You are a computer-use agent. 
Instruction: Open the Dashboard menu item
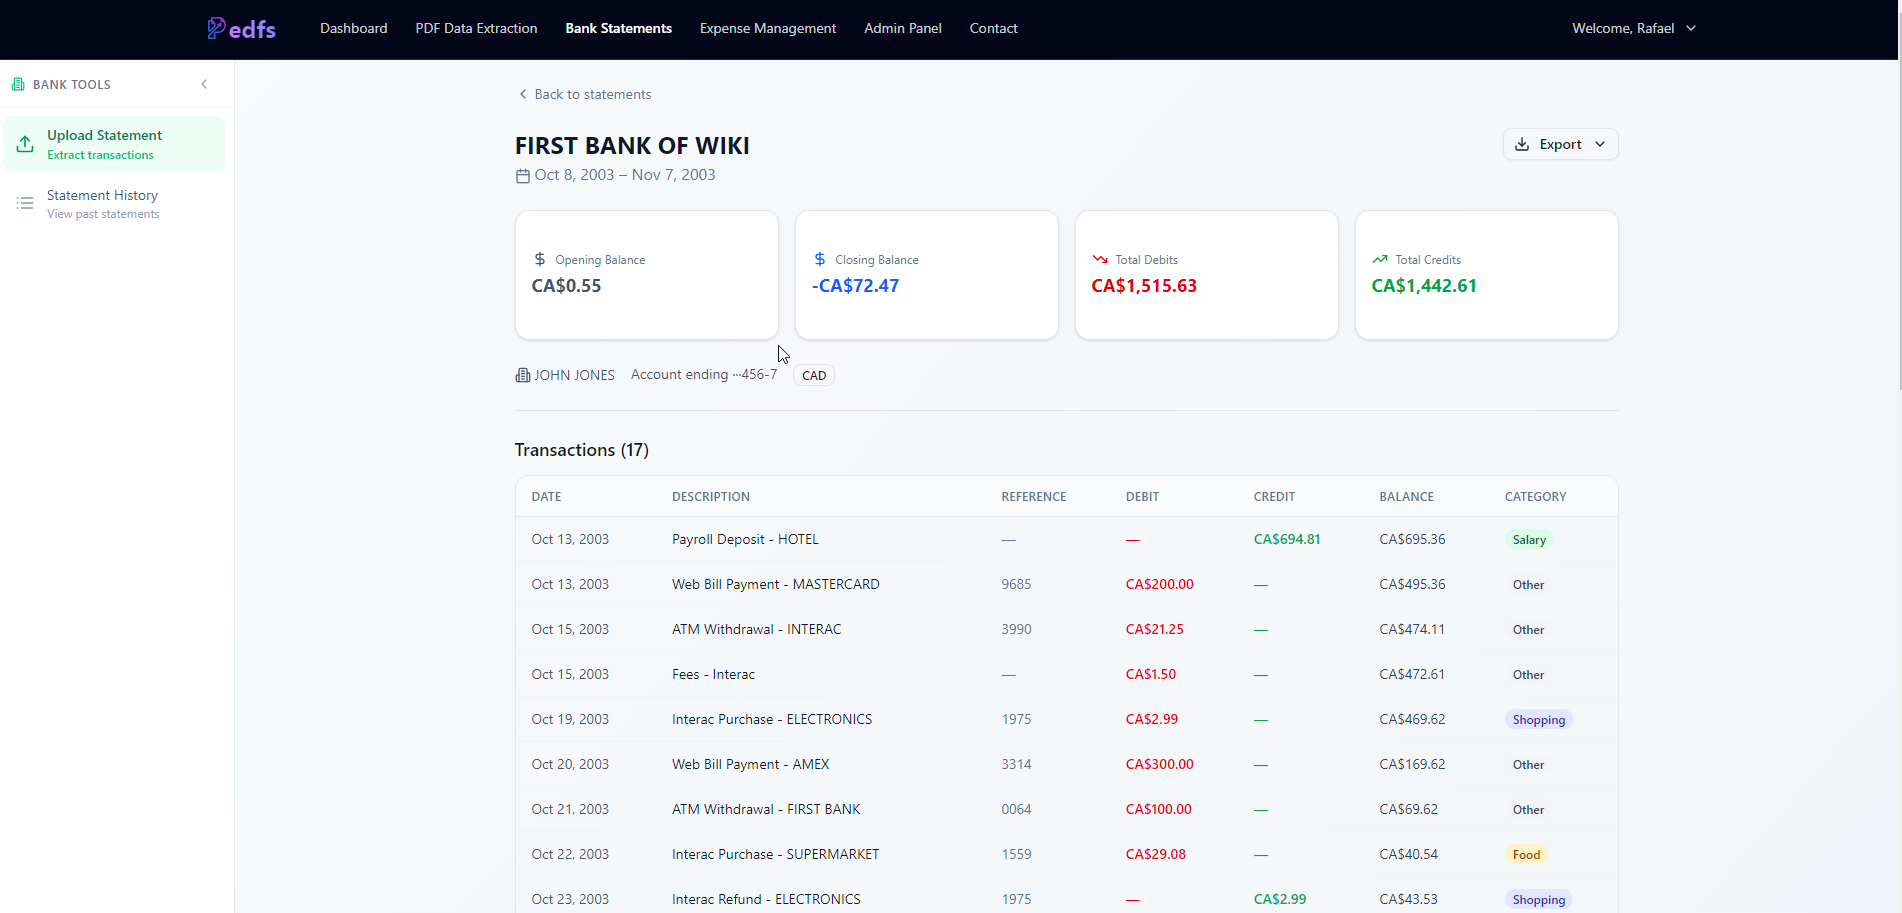pos(353,28)
